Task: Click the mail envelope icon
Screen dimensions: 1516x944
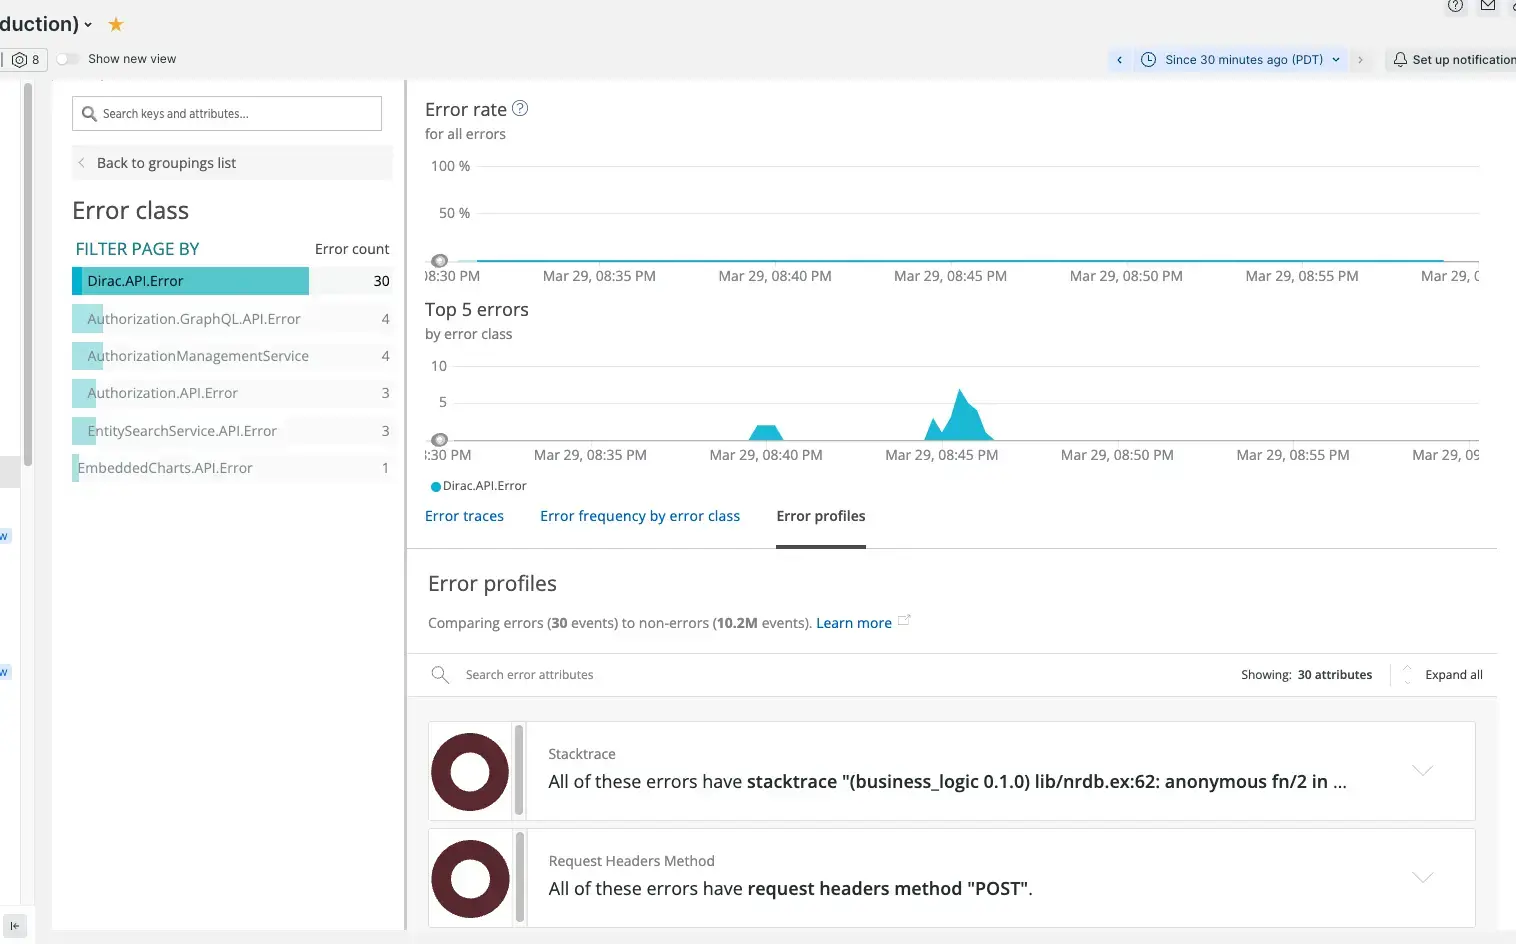Action: coord(1488,6)
